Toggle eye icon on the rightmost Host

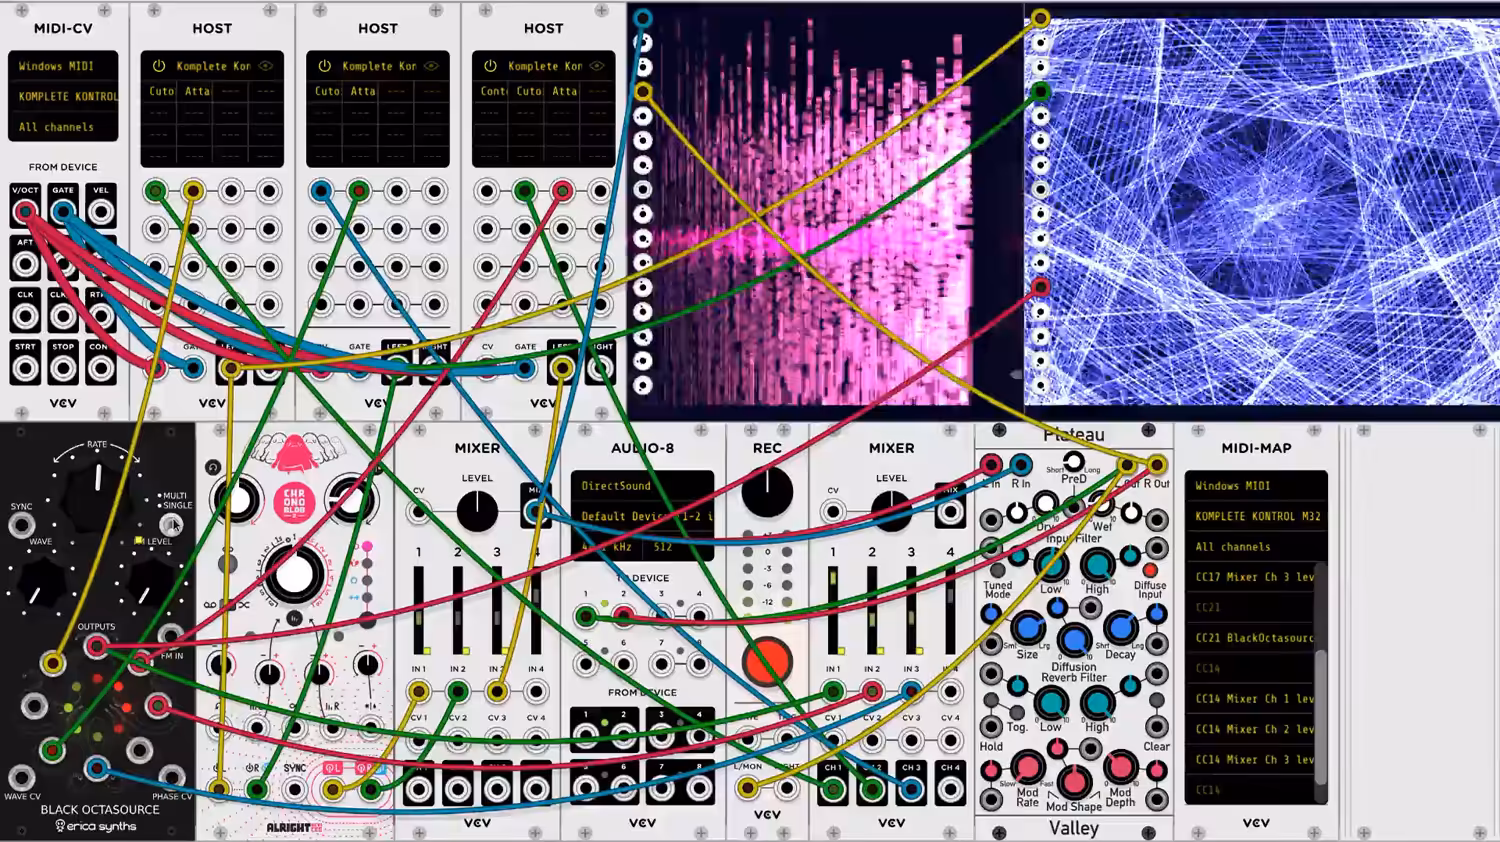[x=598, y=66]
